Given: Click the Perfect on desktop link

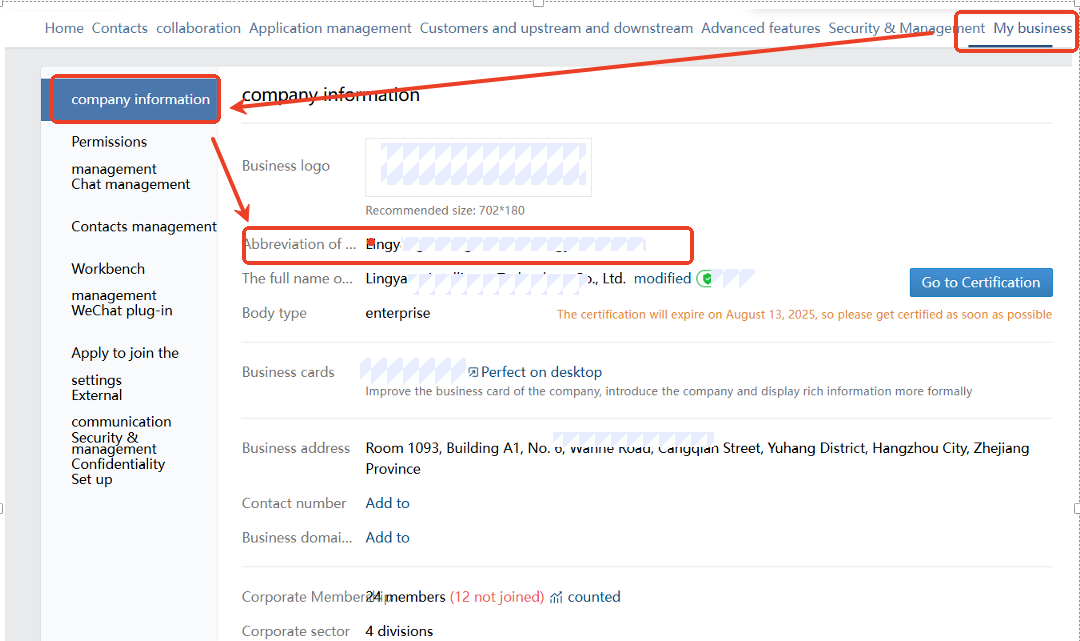Looking at the screenshot, I should [541, 372].
